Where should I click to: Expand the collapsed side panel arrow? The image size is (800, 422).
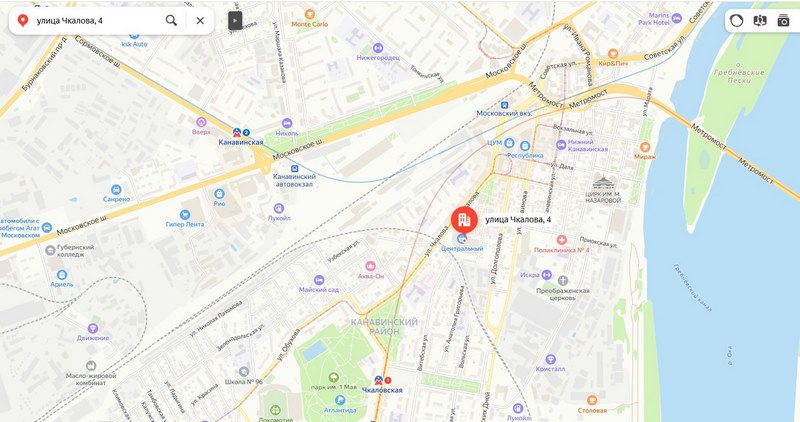(x=235, y=20)
